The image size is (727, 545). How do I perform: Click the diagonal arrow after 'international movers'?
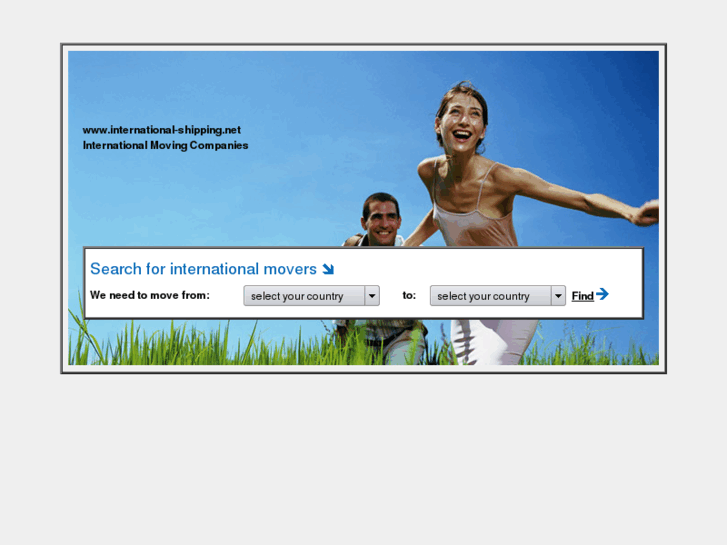click(x=328, y=269)
